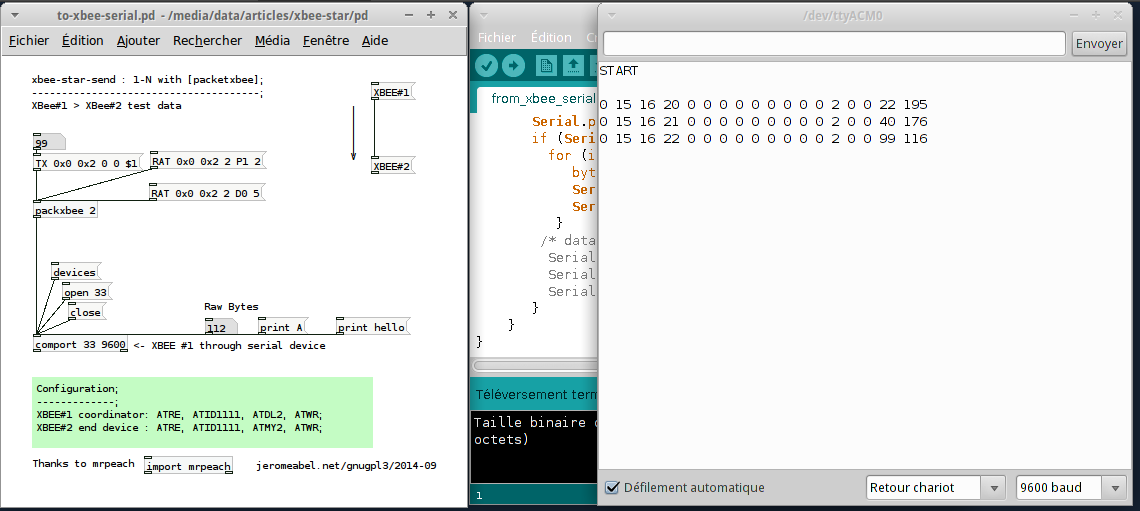1140x511 pixels.
Task: Click the 'RAT 0x0 0x2 2 P1 2' message box
Action: click(207, 161)
